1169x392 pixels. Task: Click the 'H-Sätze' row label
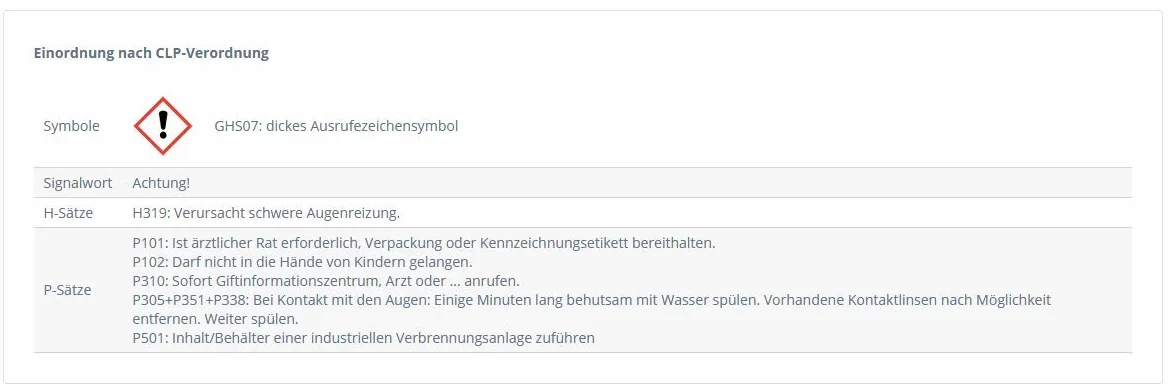69,213
